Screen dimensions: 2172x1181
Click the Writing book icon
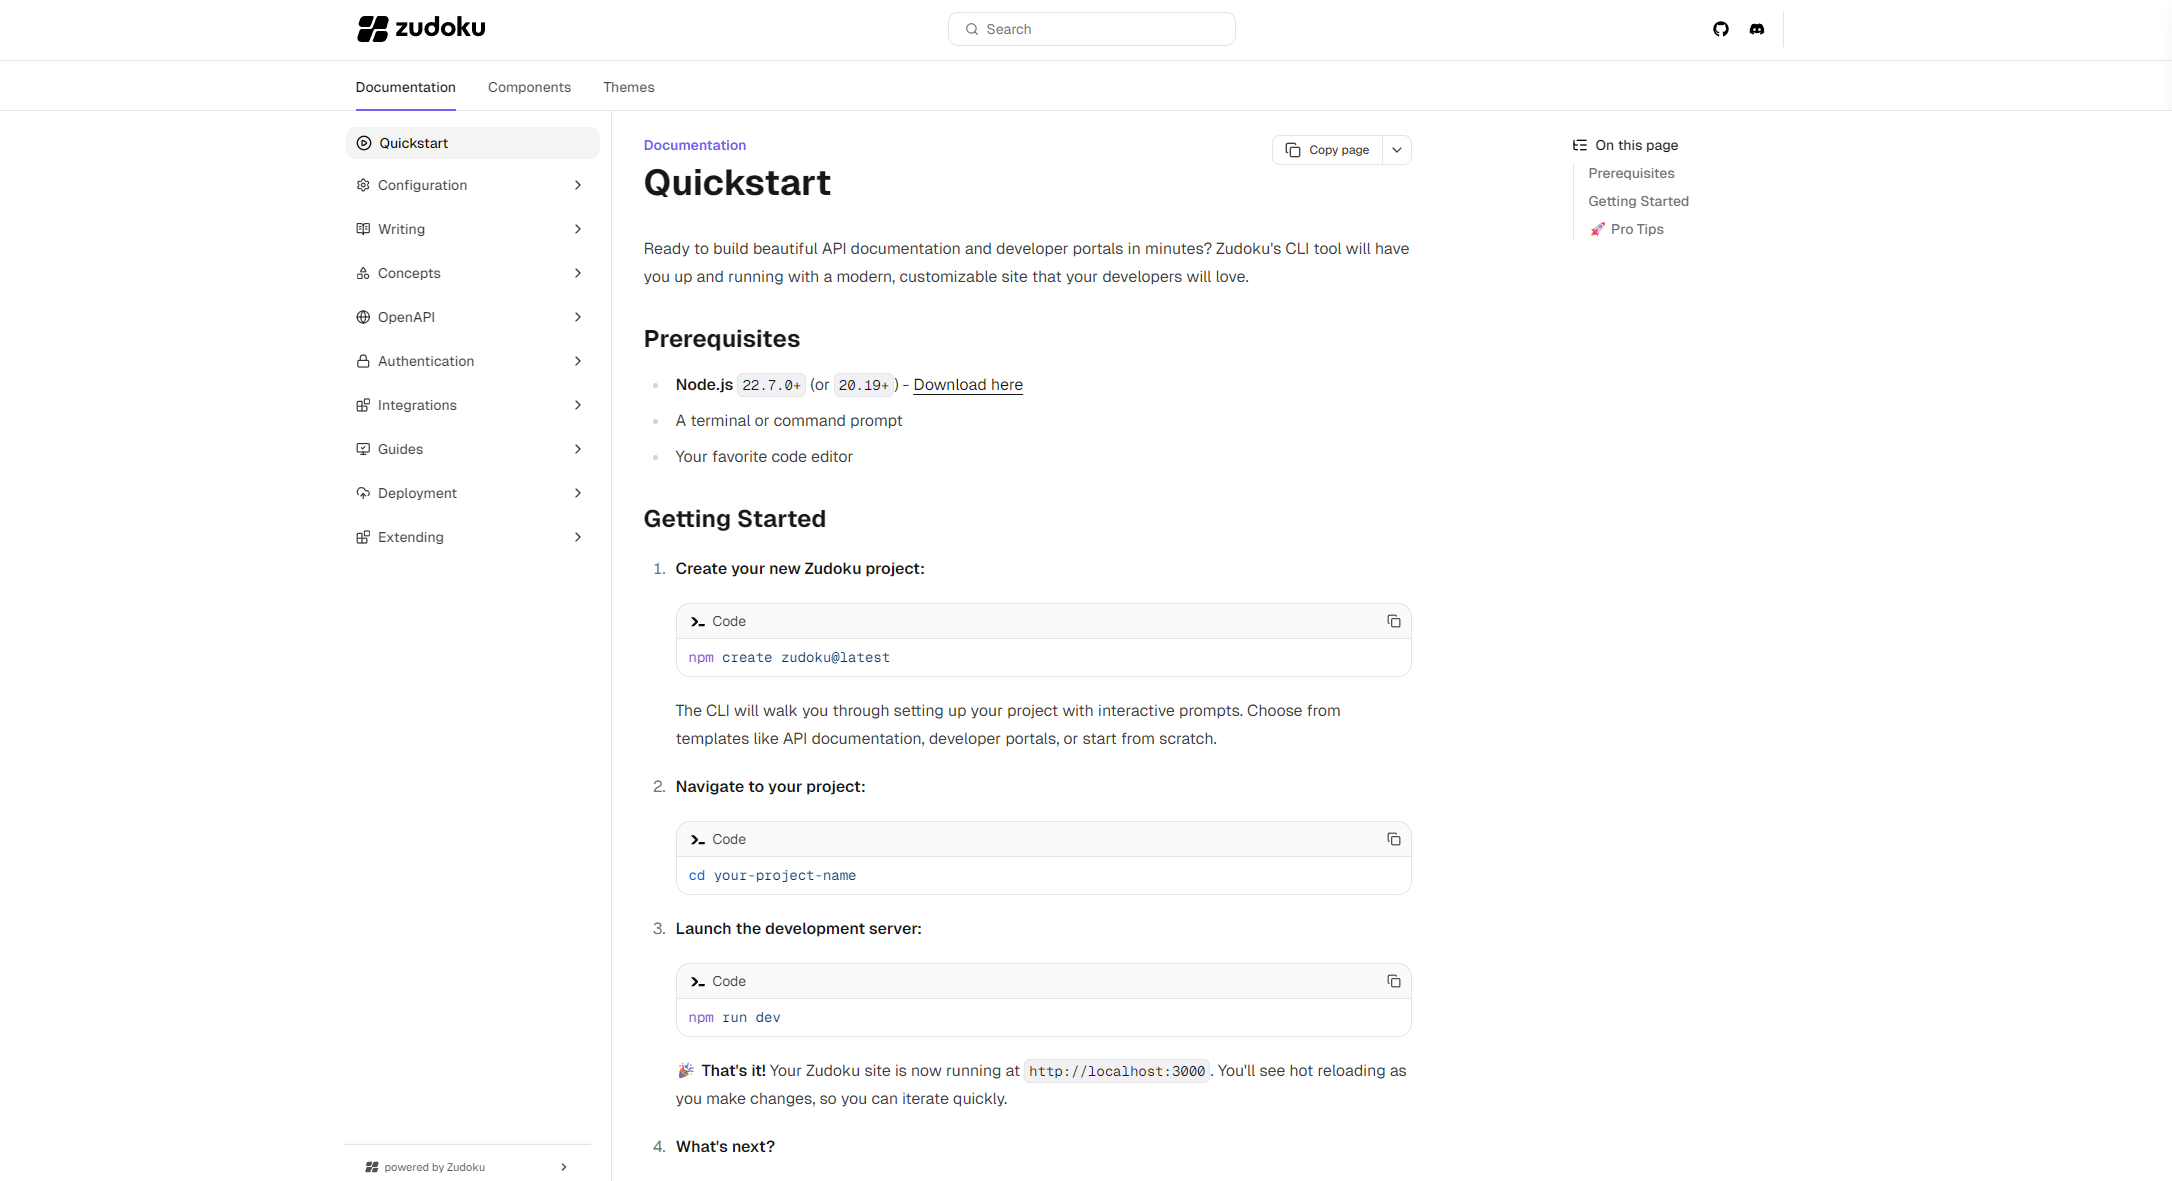[x=363, y=229]
